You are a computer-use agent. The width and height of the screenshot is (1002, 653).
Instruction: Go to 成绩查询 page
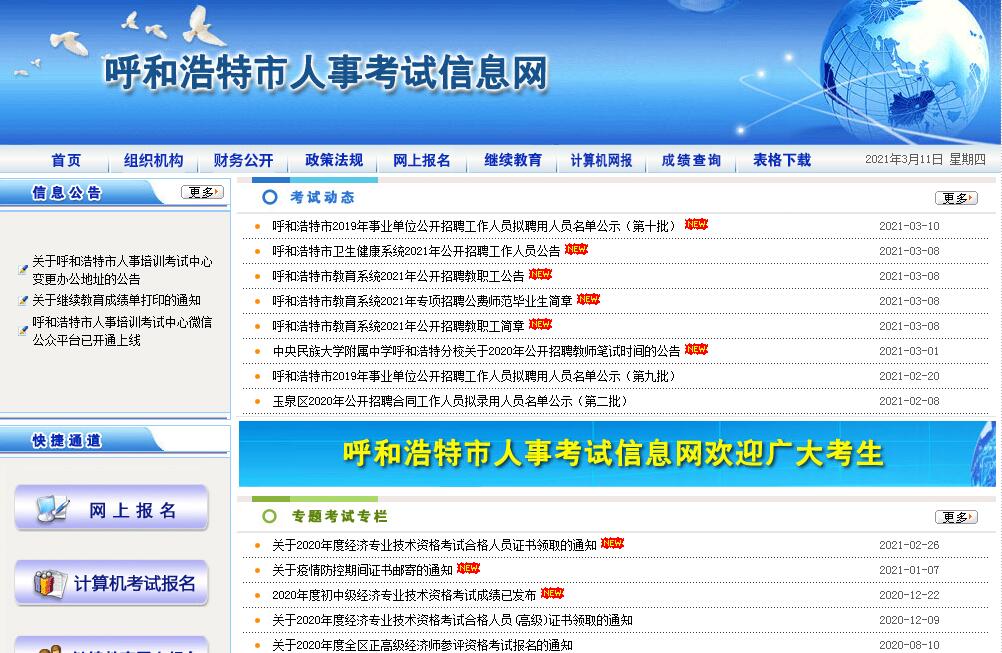[x=691, y=160]
